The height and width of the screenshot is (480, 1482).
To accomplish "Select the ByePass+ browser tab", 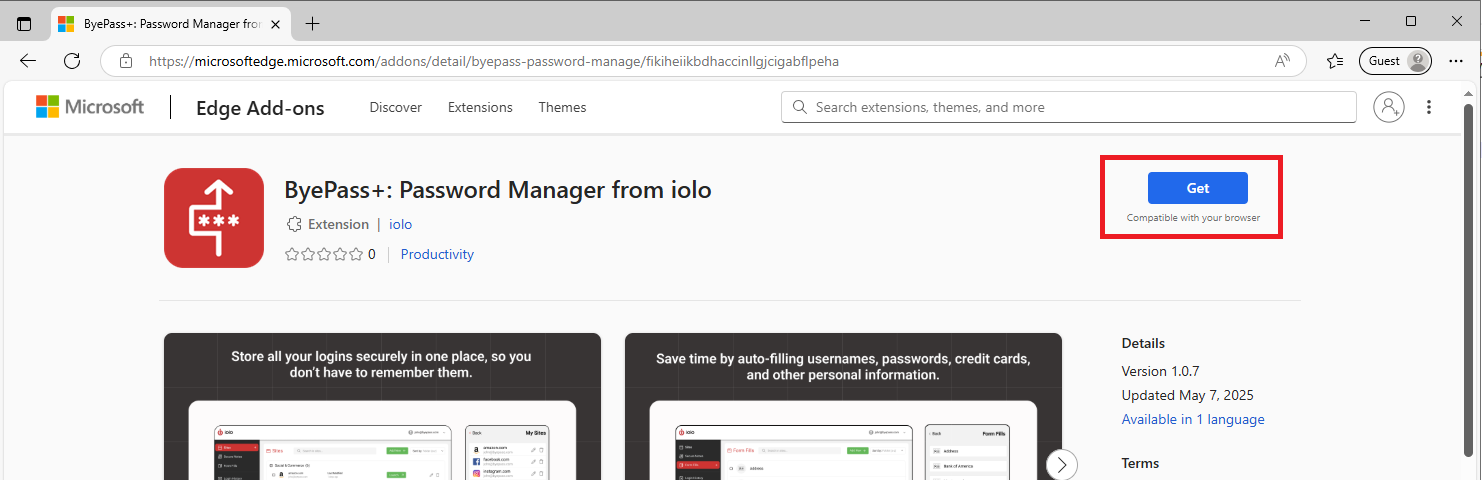I will coord(170,23).
